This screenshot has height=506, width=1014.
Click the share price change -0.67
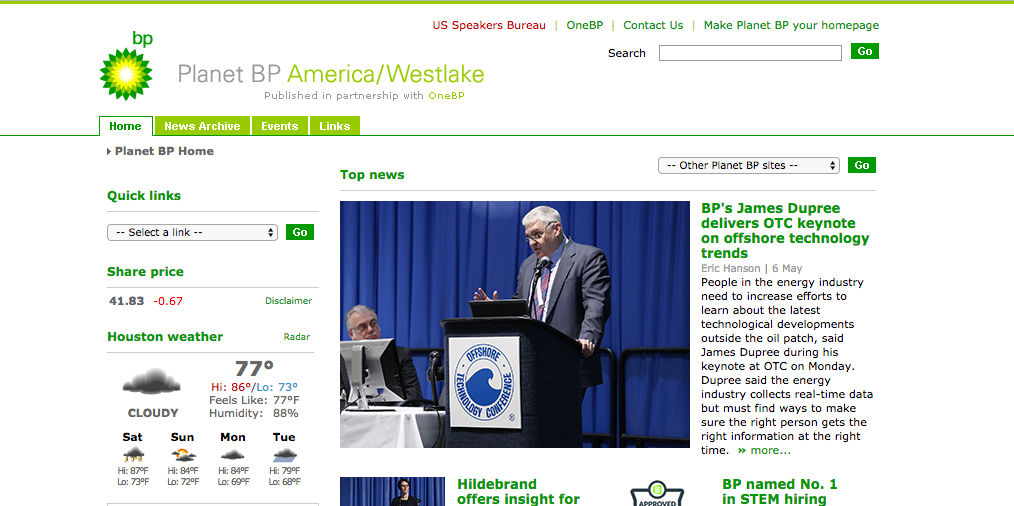[x=168, y=301]
